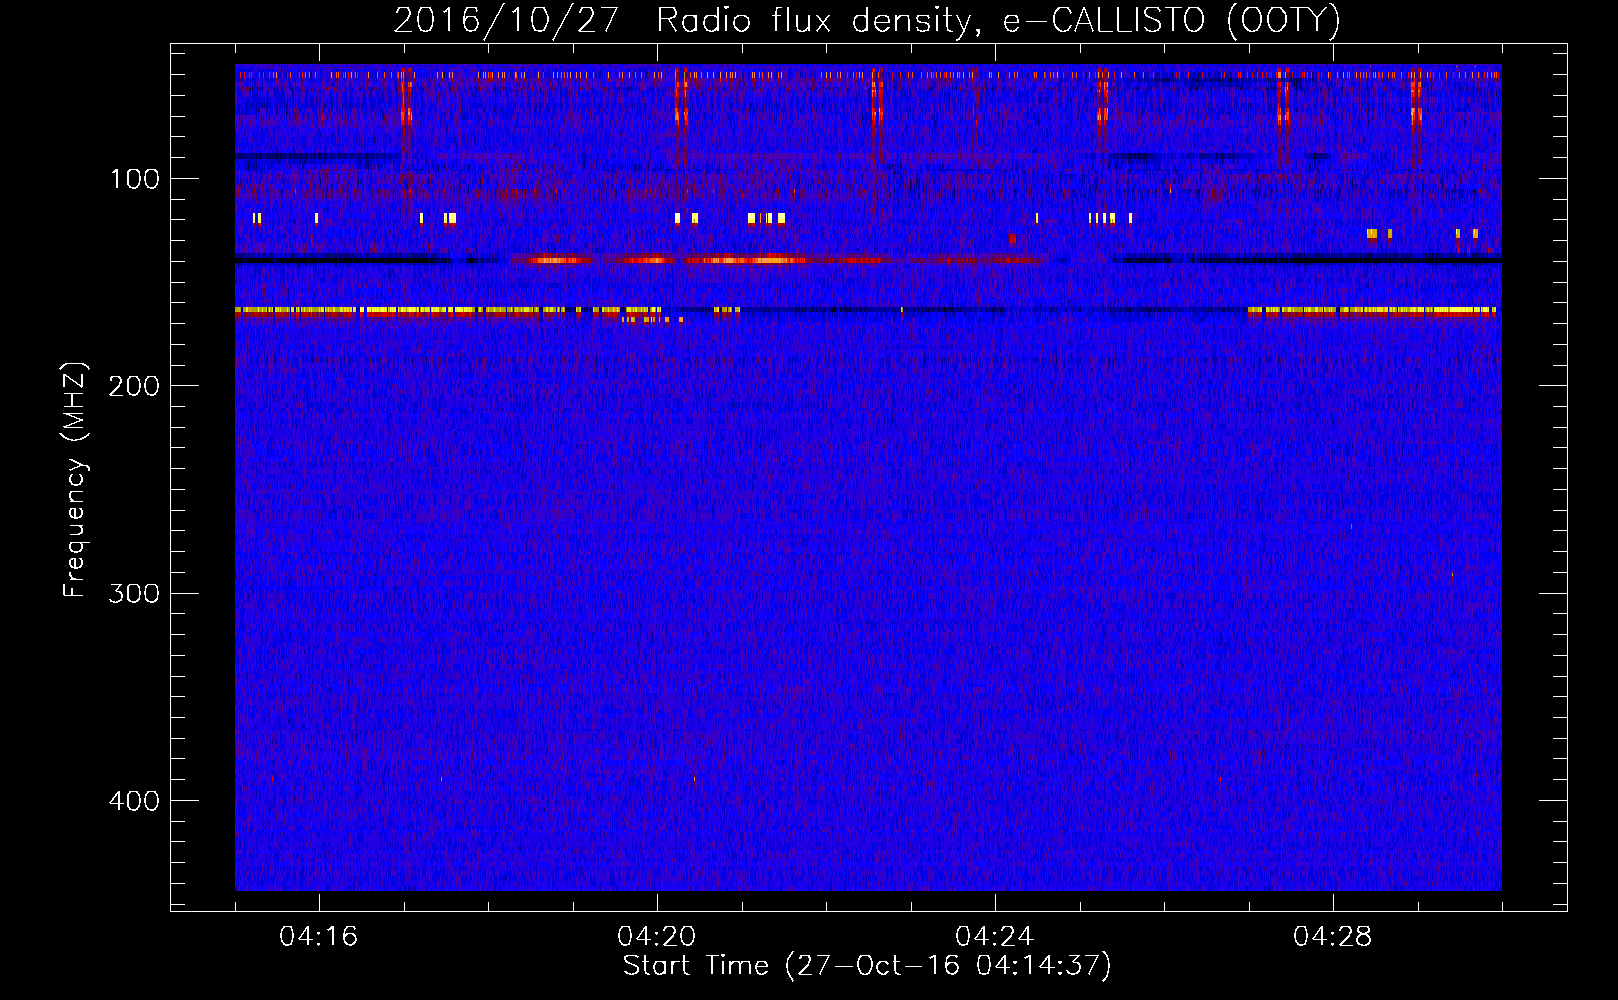Select the 300 frequency tick label
Screen dimensions: 1618x1000
(x=134, y=593)
